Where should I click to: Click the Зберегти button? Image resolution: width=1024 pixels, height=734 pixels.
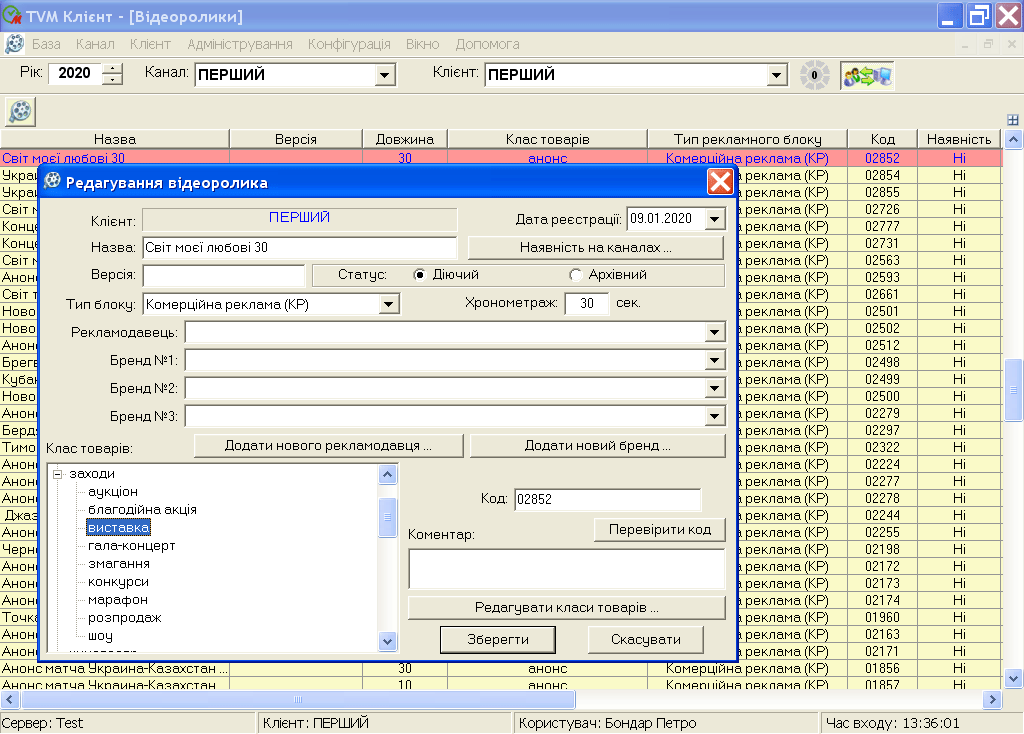pyautogui.click(x=497, y=640)
